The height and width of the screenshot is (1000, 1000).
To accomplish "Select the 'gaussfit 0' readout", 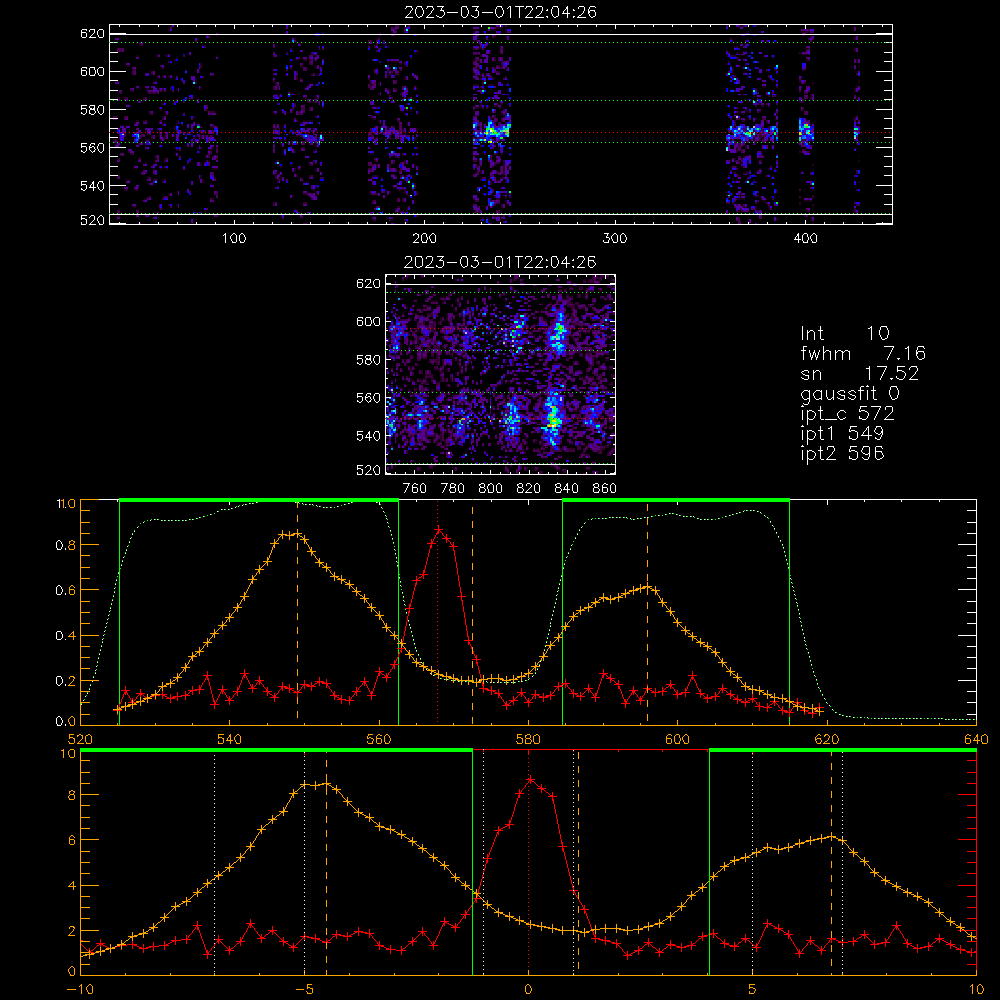I will [849, 393].
